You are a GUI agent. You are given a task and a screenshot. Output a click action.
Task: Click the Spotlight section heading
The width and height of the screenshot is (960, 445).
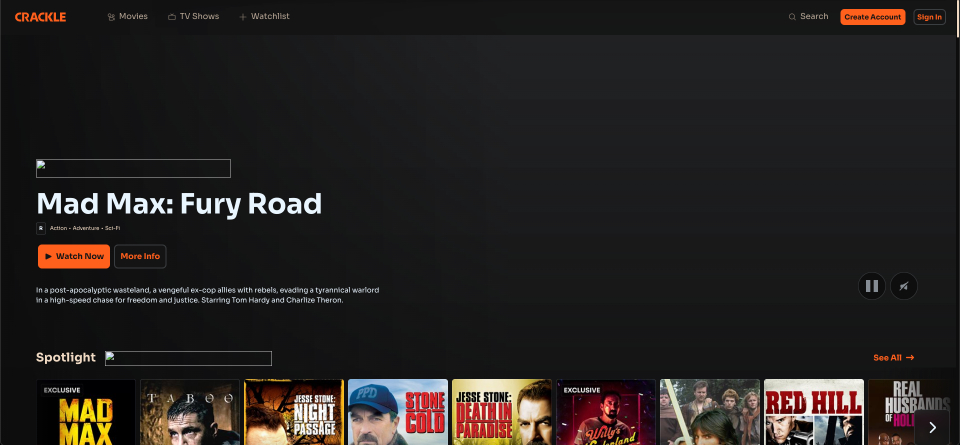(66, 357)
